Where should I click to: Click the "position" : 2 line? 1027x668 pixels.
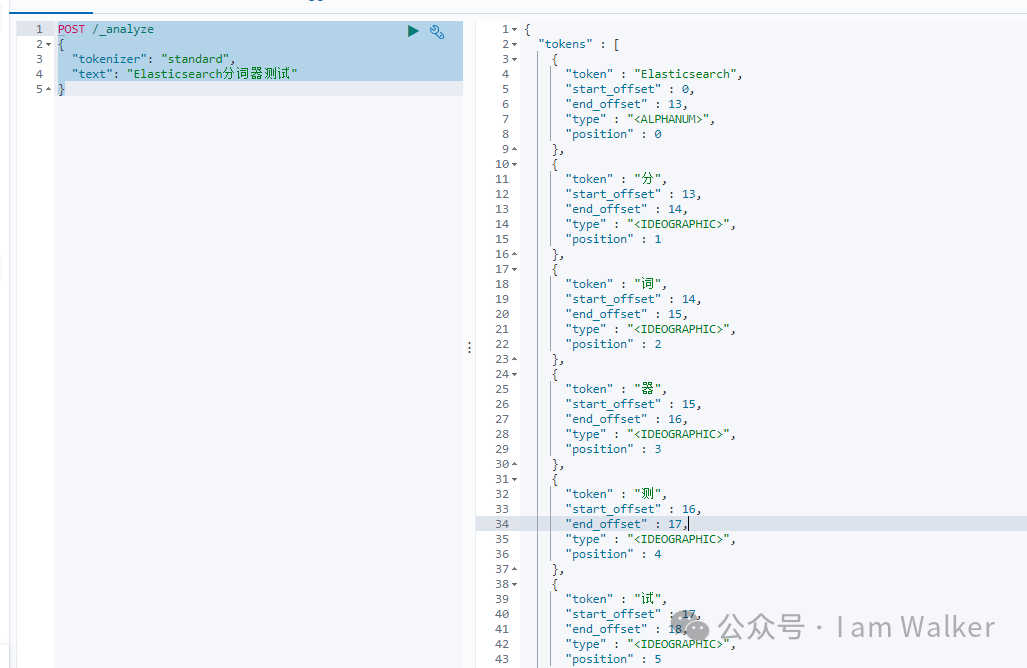pyautogui.click(x=614, y=344)
